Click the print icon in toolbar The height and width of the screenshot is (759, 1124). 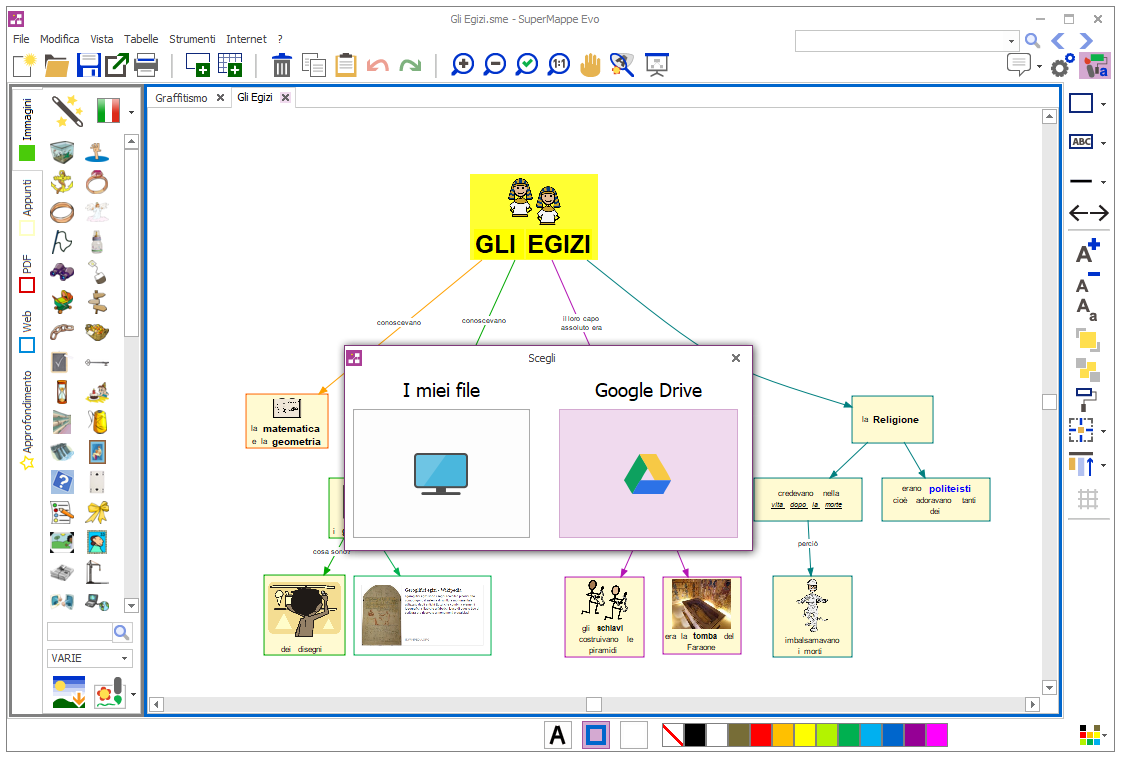click(x=146, y=65)
